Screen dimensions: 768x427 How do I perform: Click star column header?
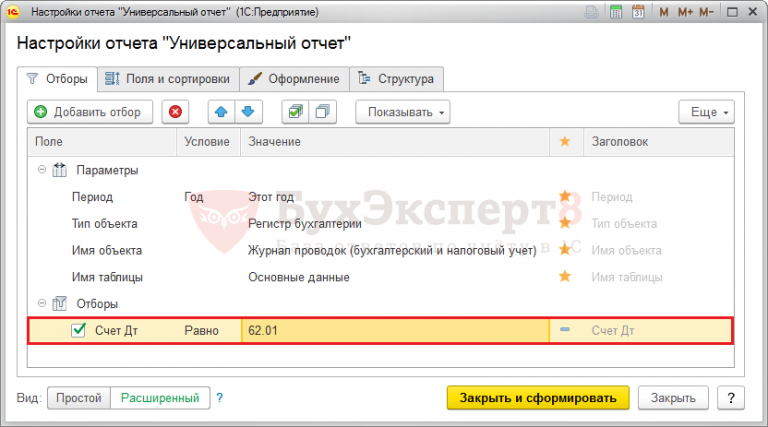(x=565, y=142)
